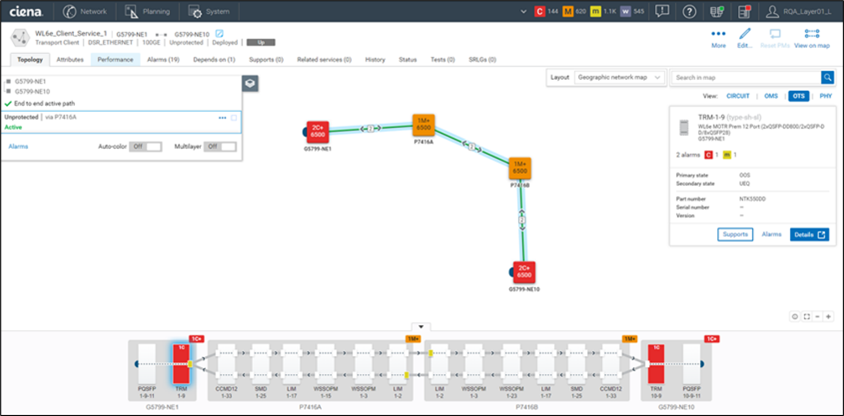
Task: Select the OTS view
Action: point(799,96)
